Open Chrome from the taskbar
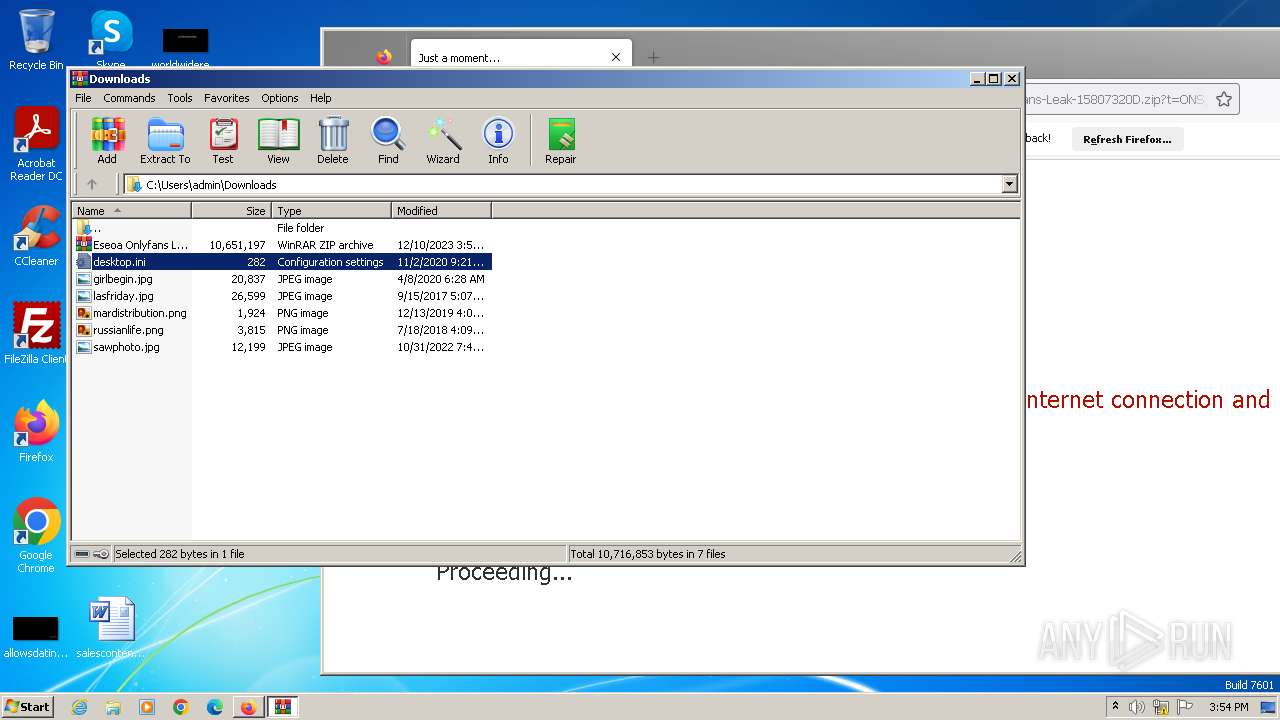This screenshot has height=720, width=1280. point(181,707)
